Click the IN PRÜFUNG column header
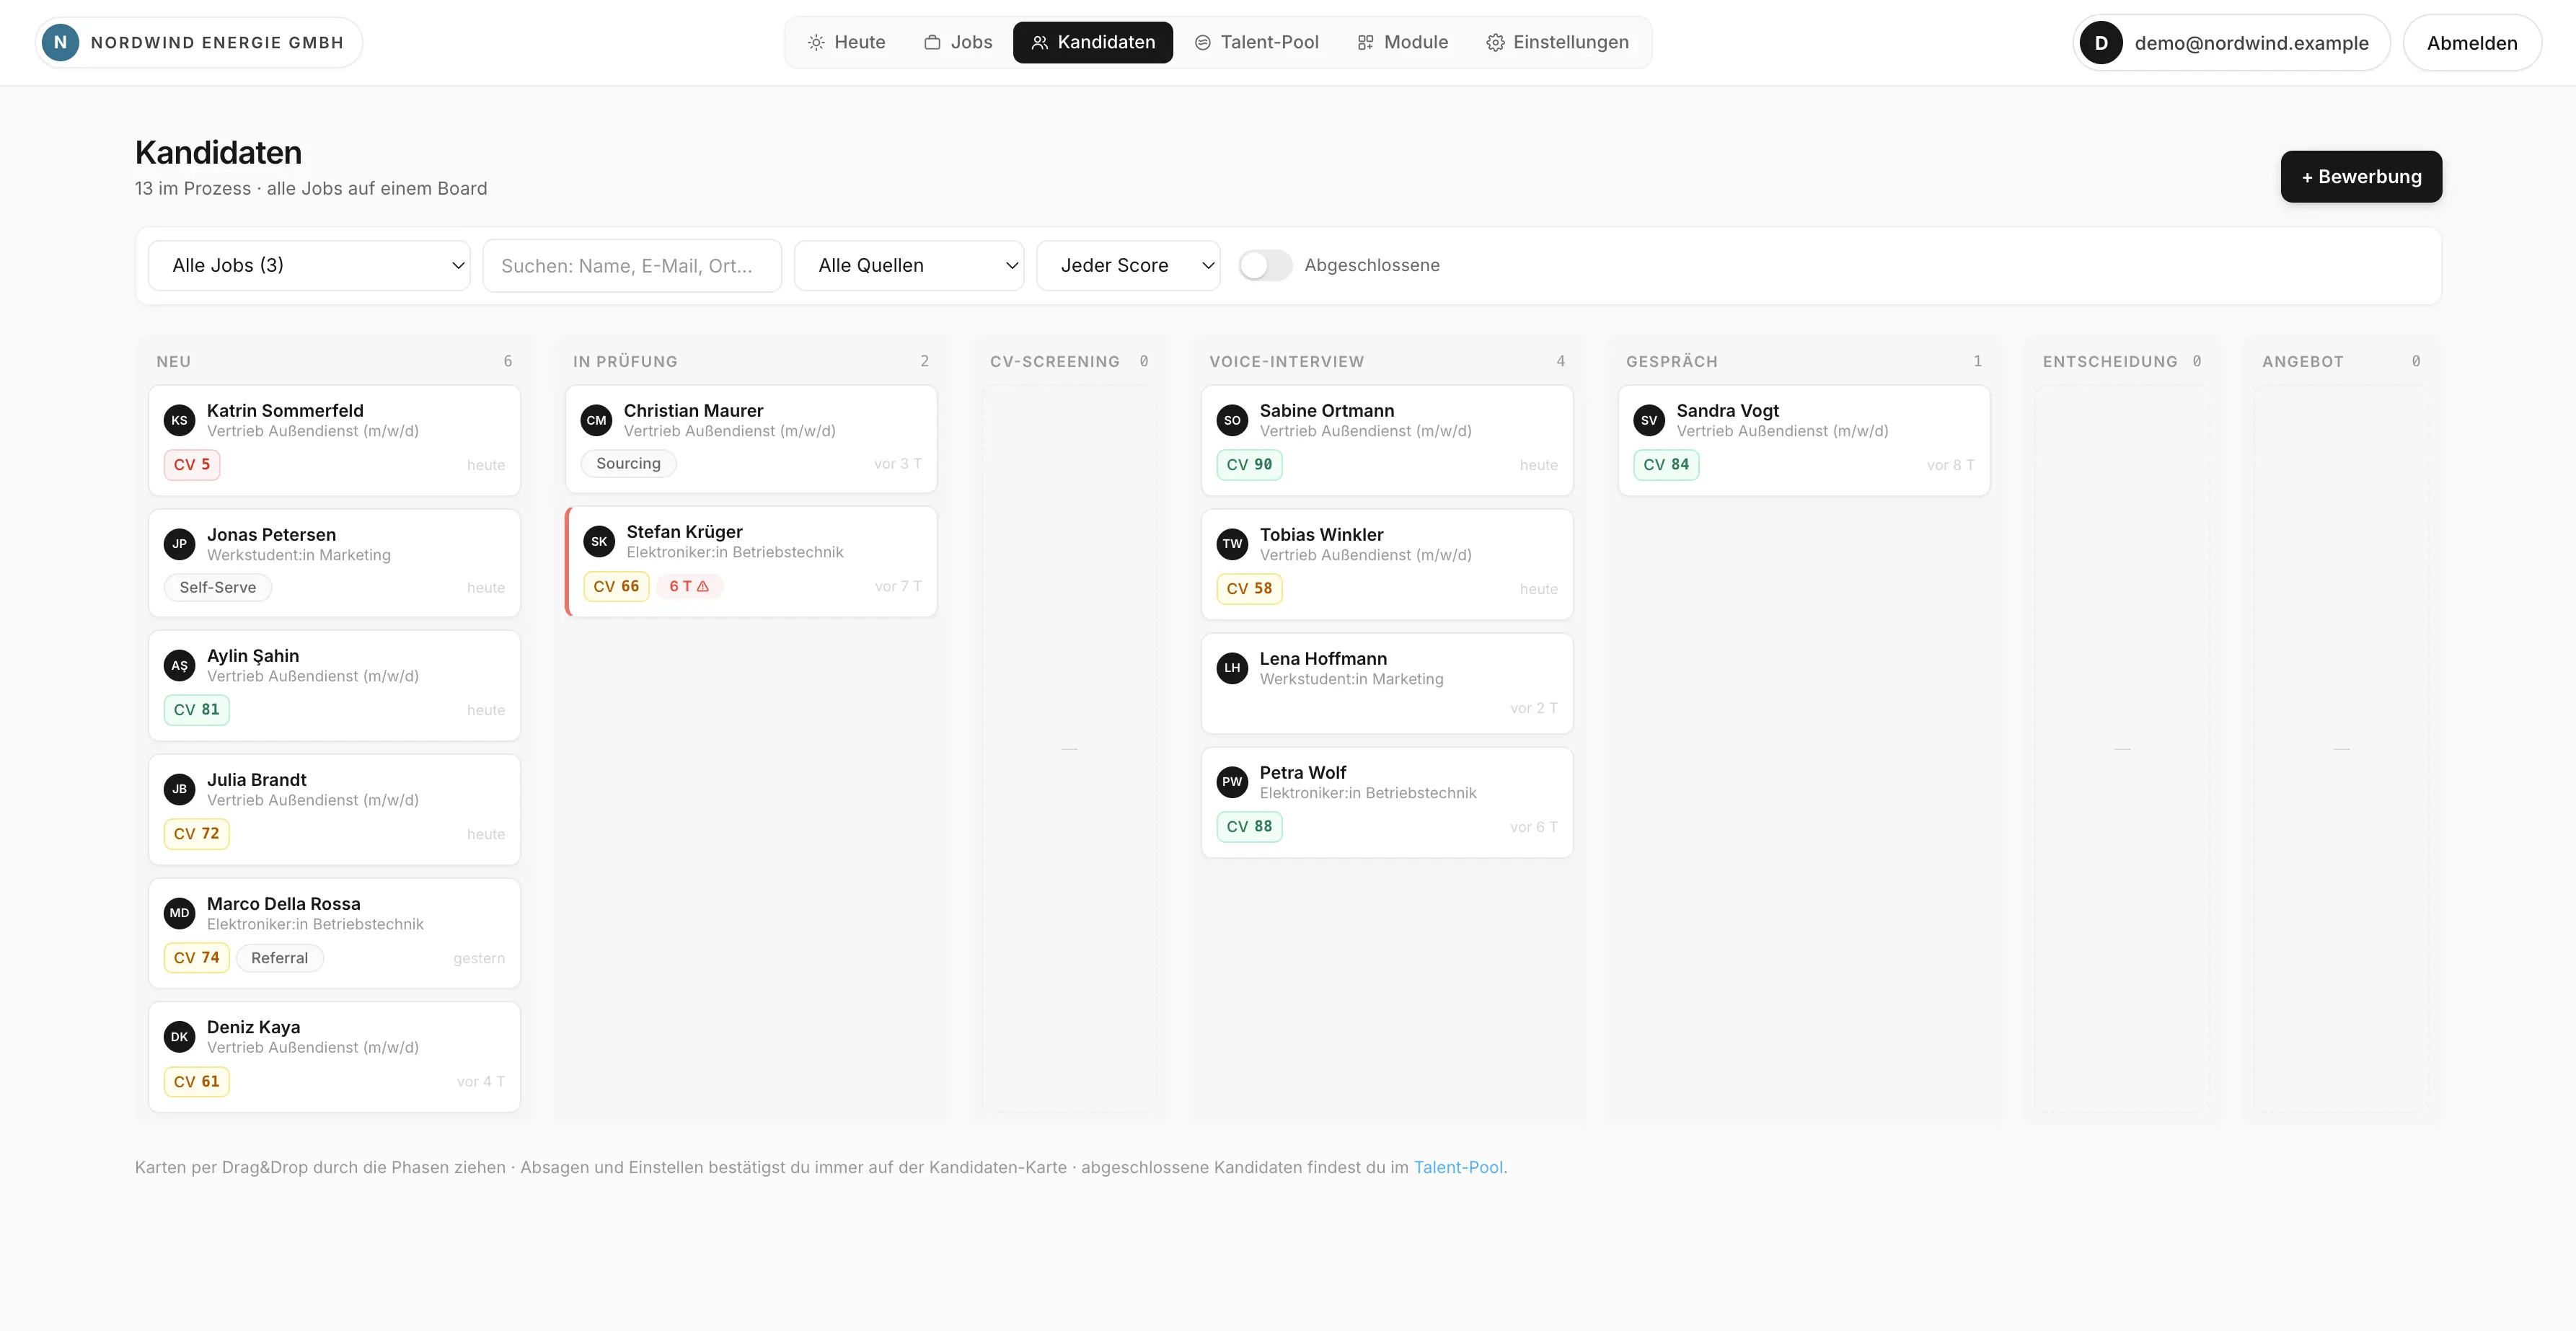The width and height of the screenshot is (2576, 1331). point(625,361)
